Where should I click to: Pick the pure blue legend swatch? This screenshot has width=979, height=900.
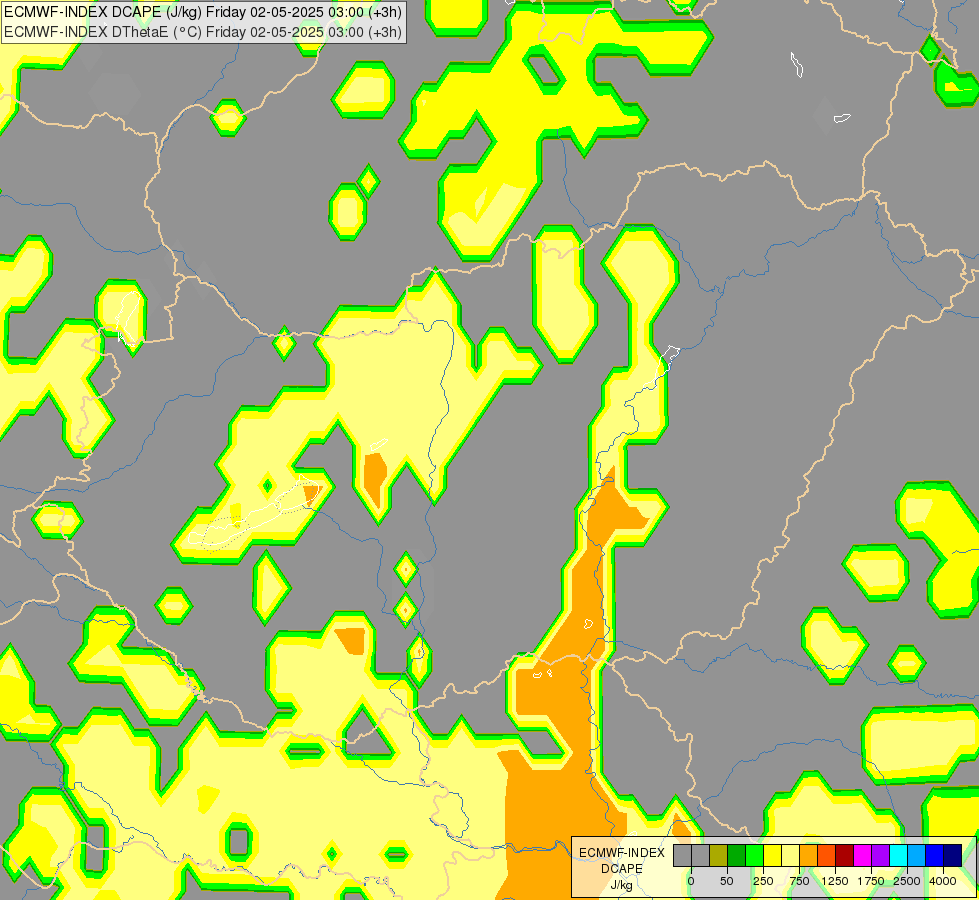[935, 856]
